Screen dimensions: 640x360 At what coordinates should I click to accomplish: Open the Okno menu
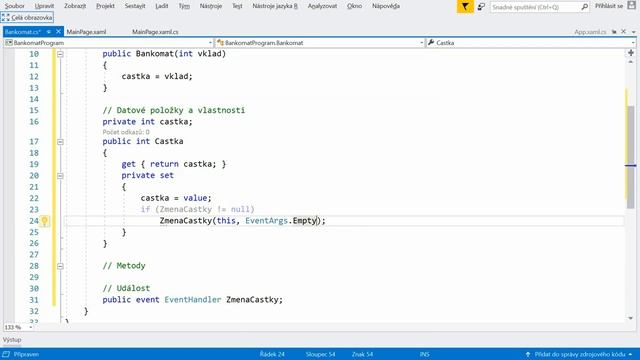[x=354, y=6]
